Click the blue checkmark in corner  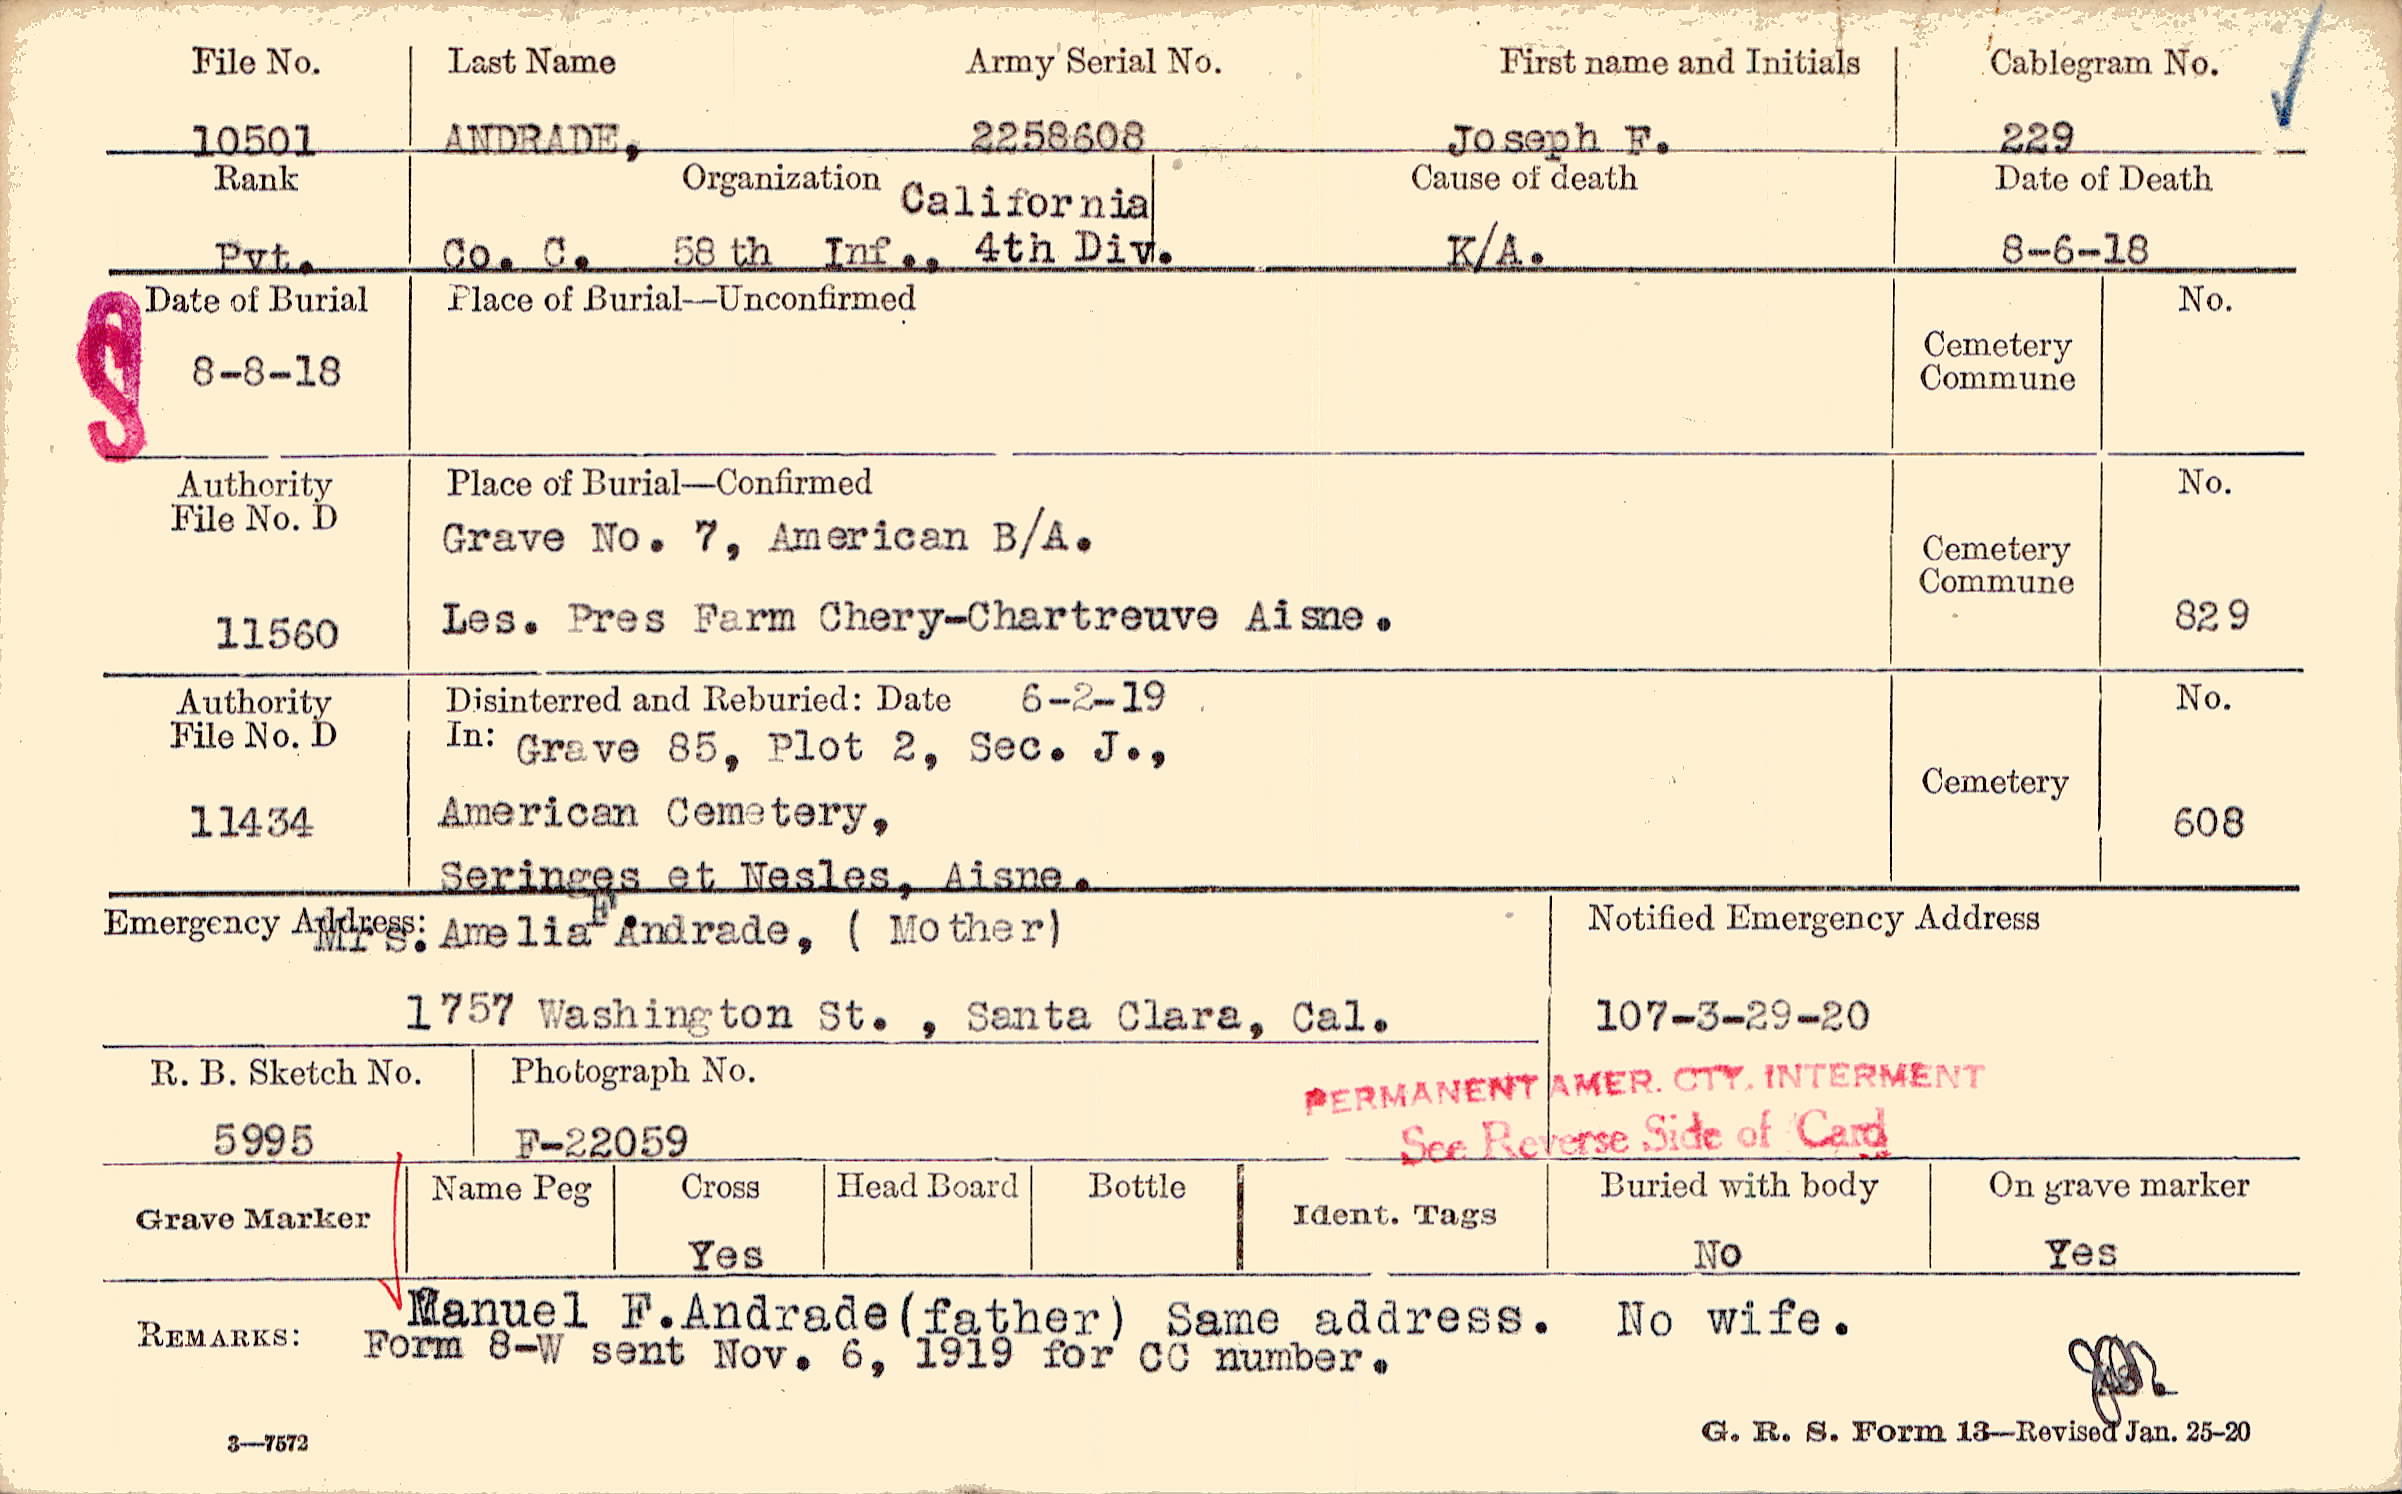click(x=2298, y=72)
